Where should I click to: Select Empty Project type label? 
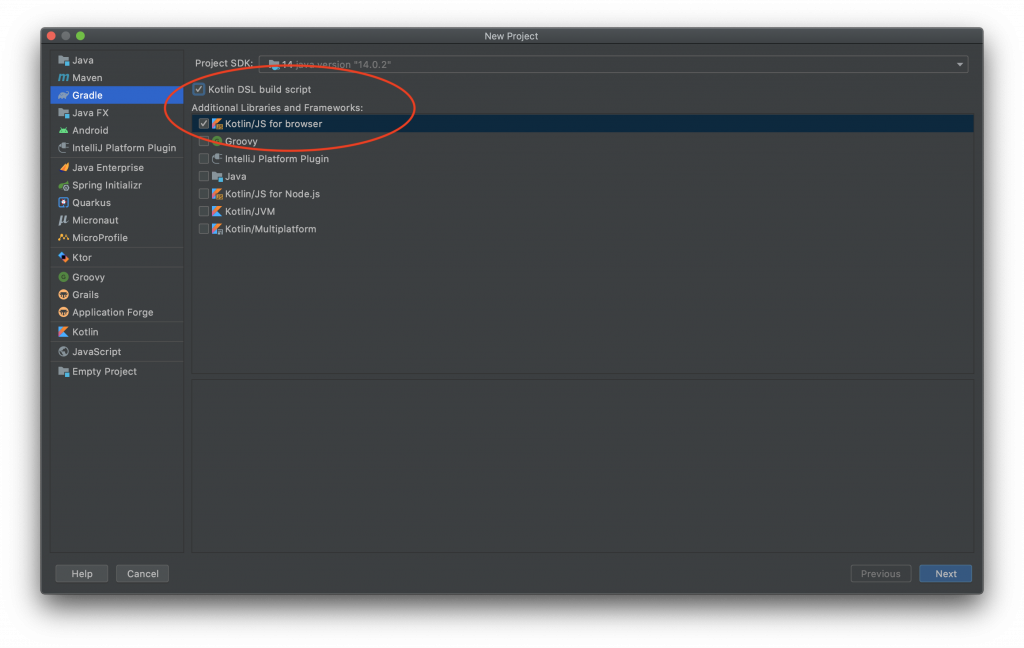point(104,372)
